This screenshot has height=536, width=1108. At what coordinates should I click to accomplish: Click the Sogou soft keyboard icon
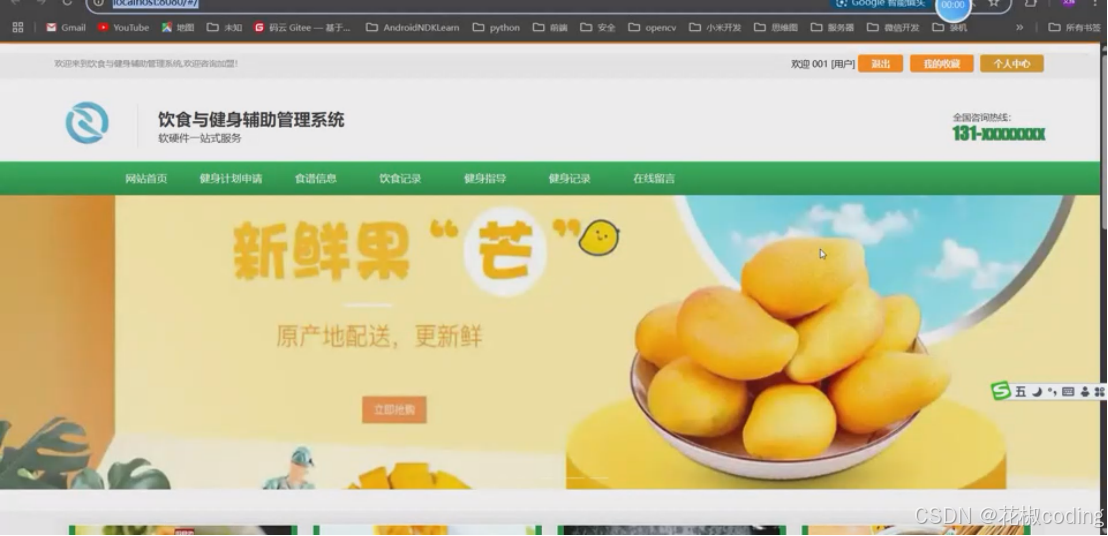(x=1068, y=391)
